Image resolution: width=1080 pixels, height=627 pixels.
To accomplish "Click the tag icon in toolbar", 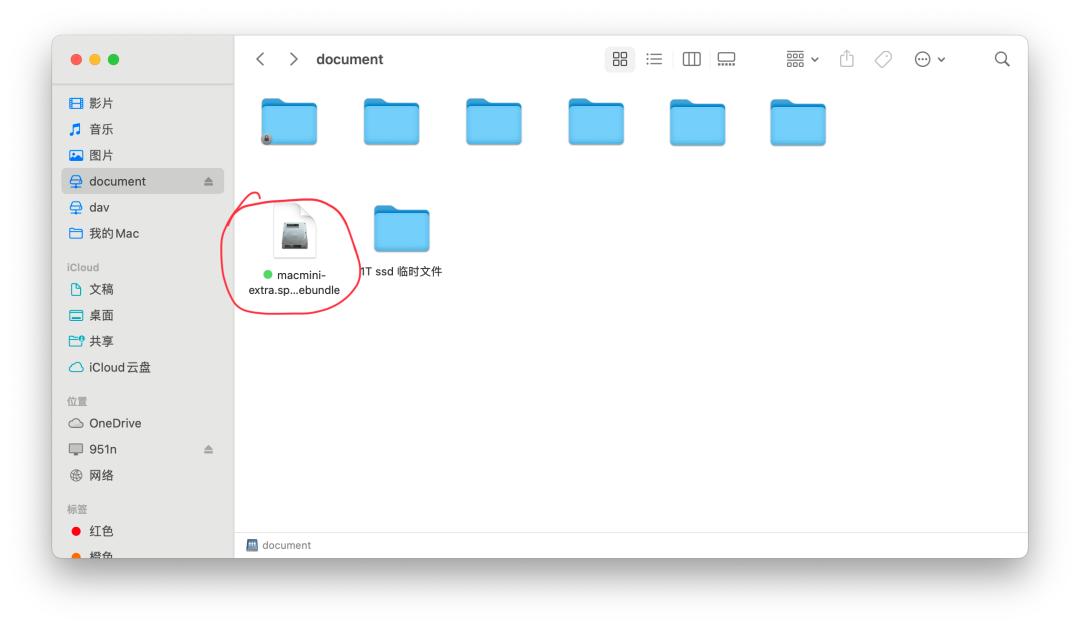I will pyautogui.click(x=883, y=59).
